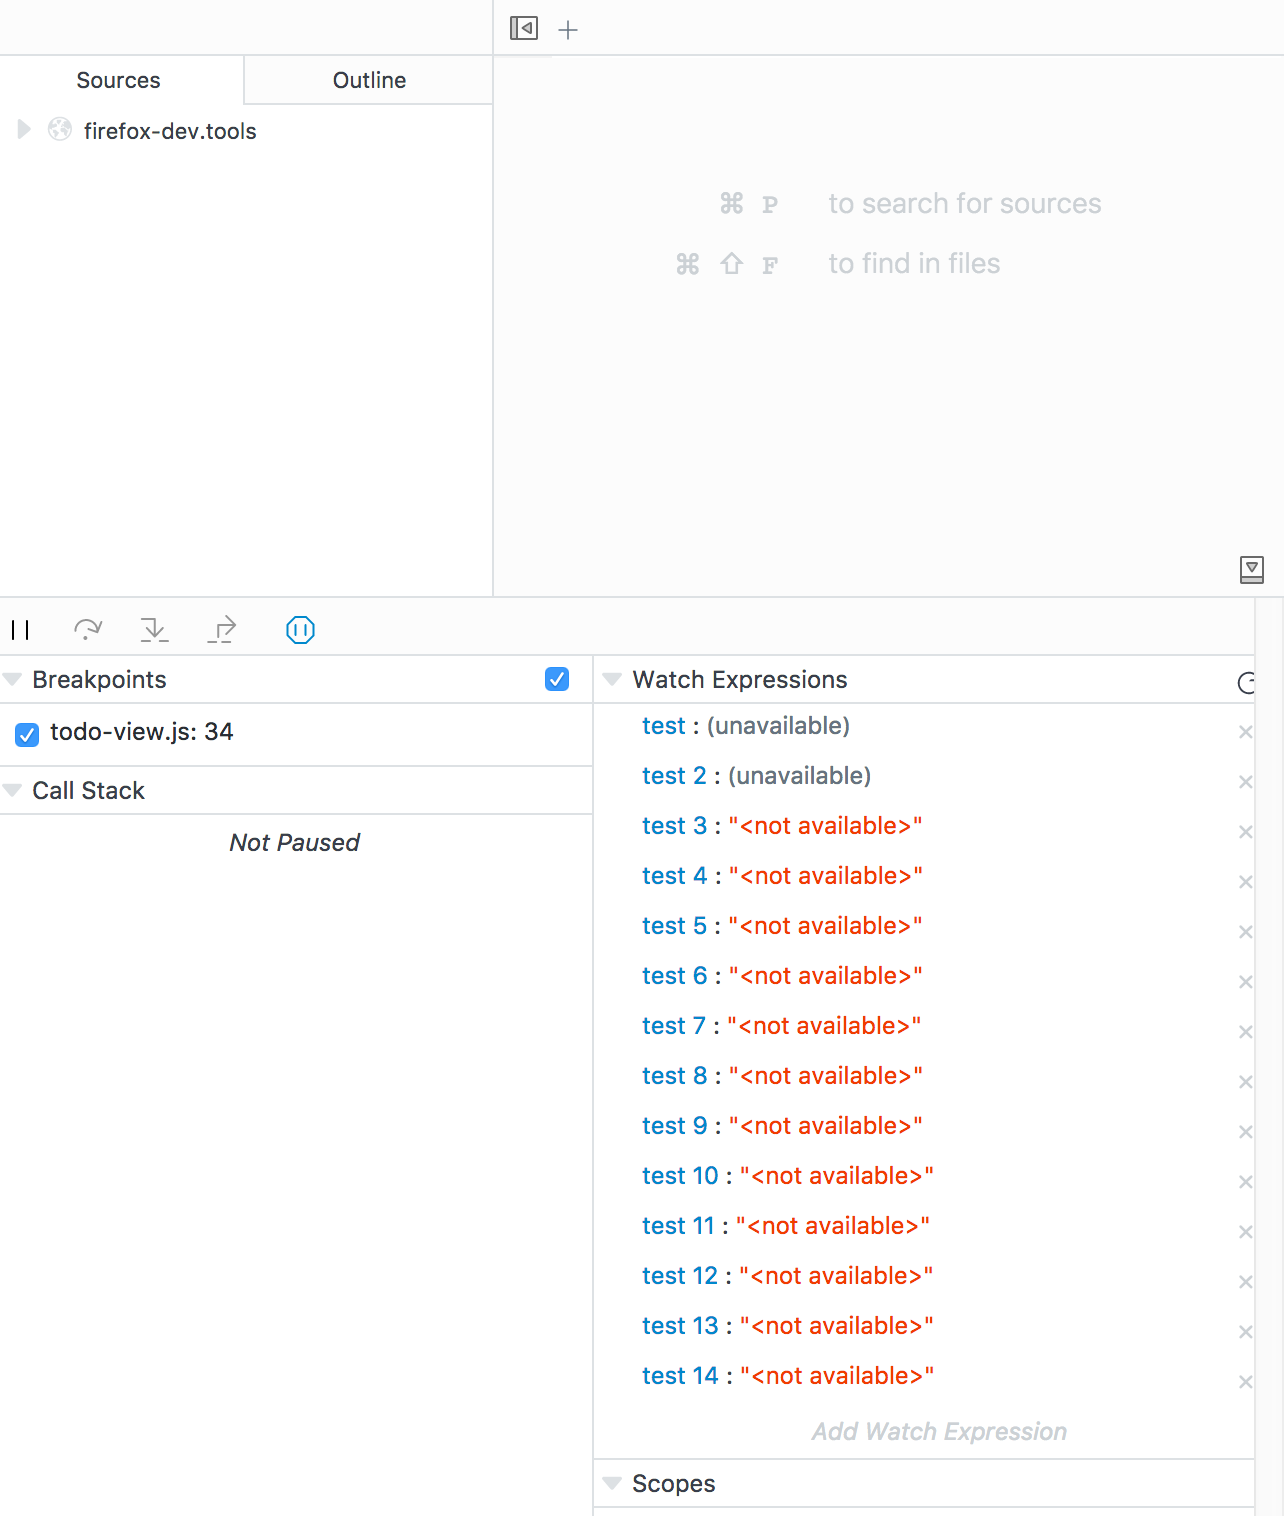Click the Scopes section title

point(674,1484)
